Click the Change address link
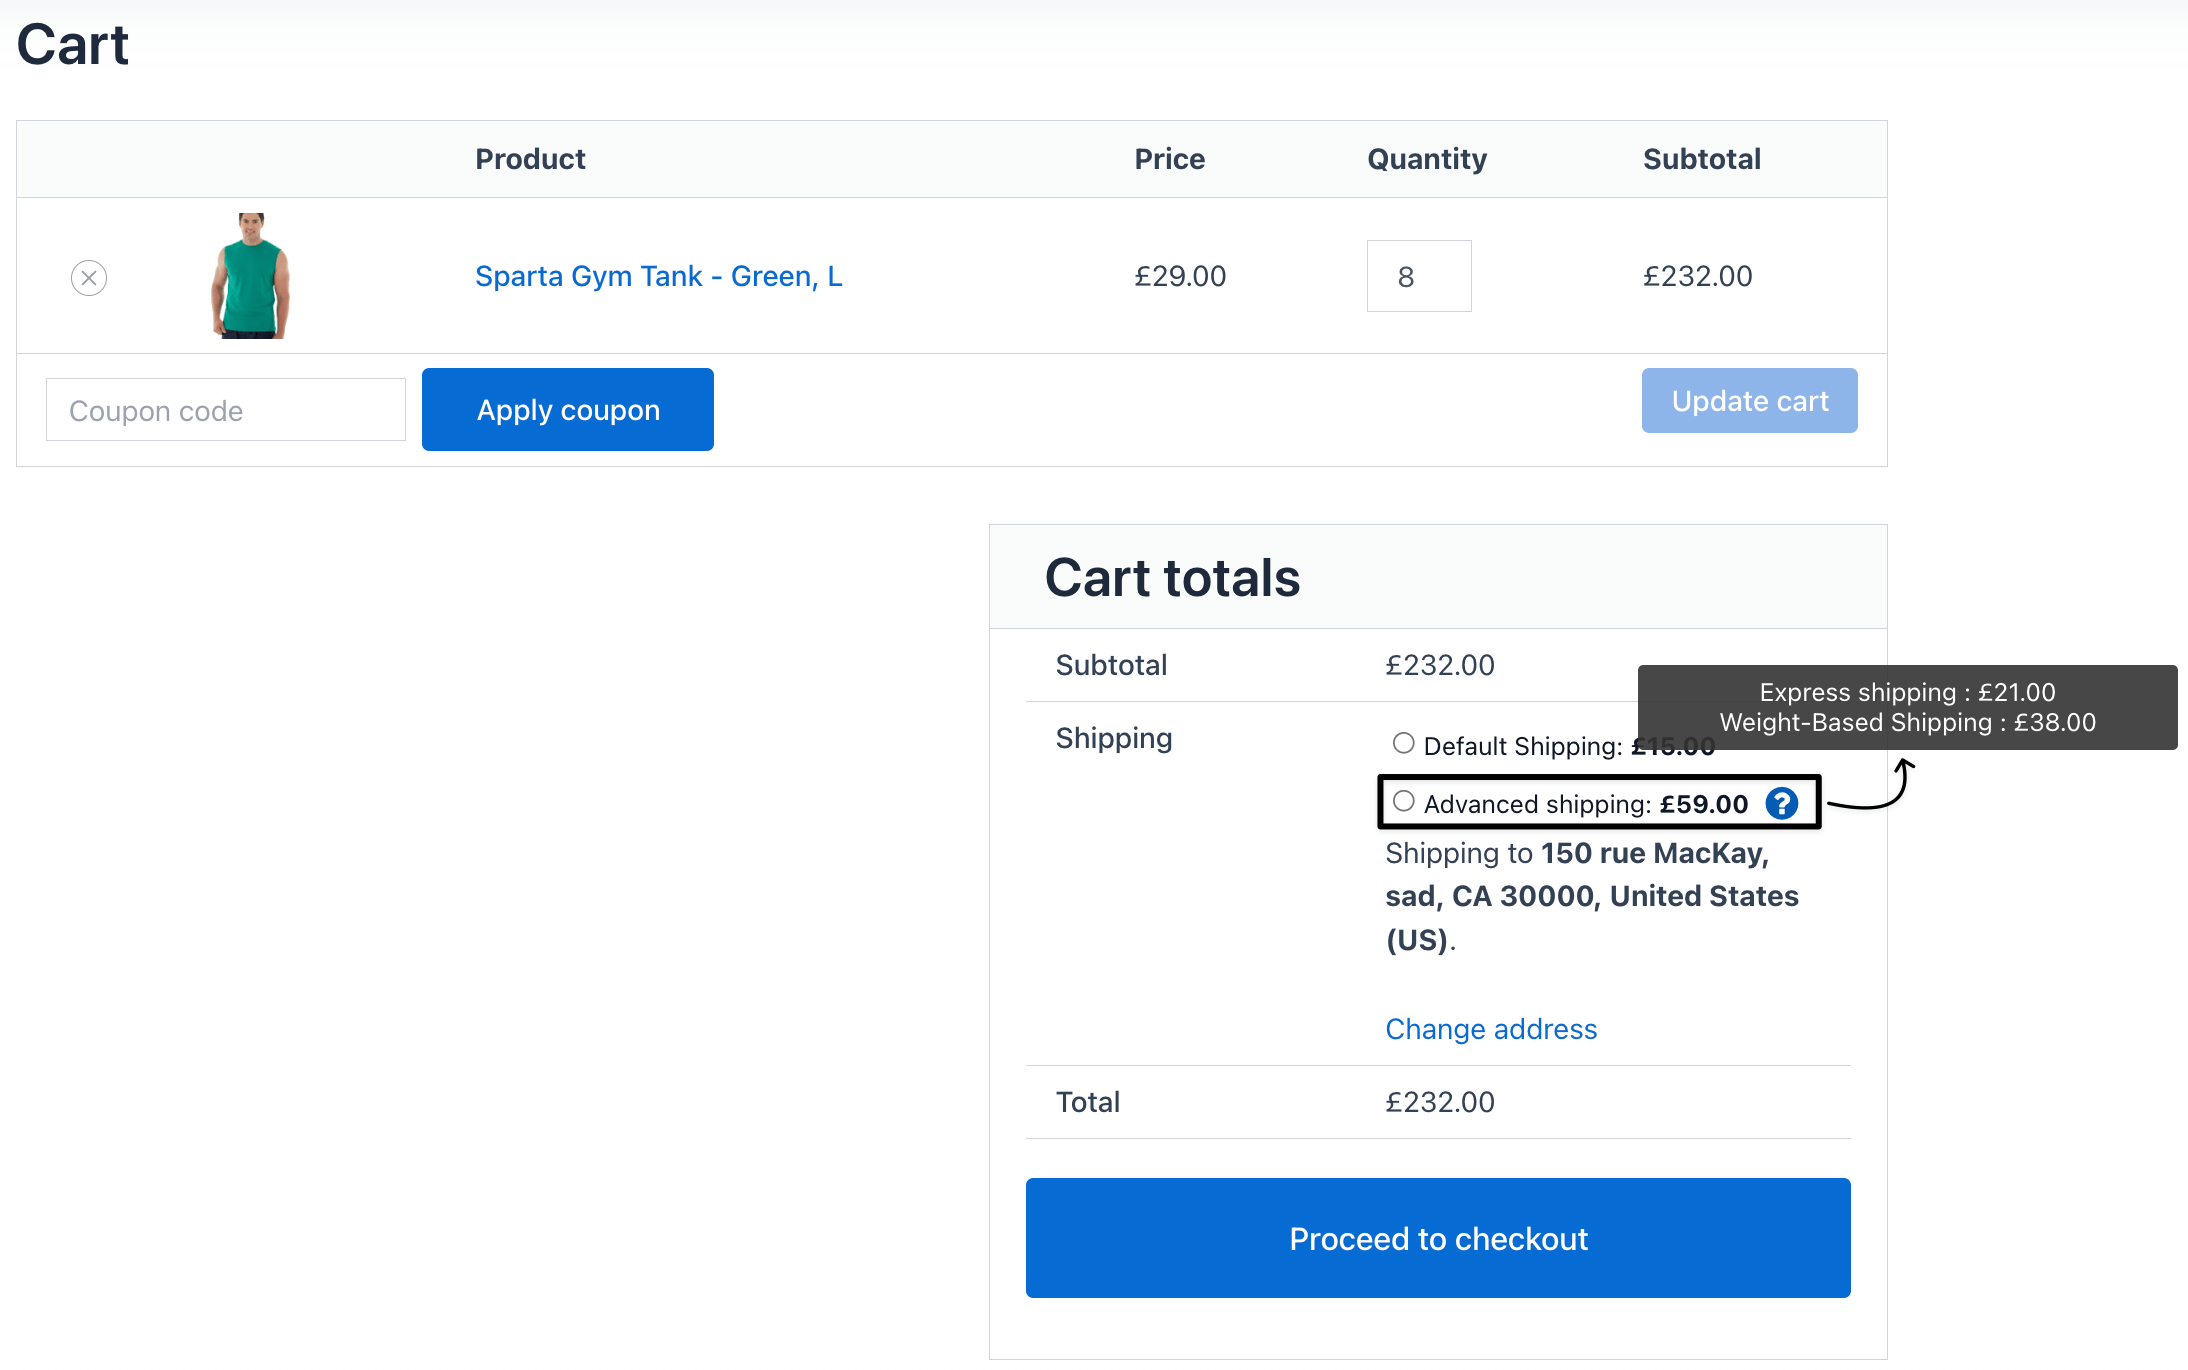Viewport: 2188px width, 1370px height. tap(1490, 1029)
